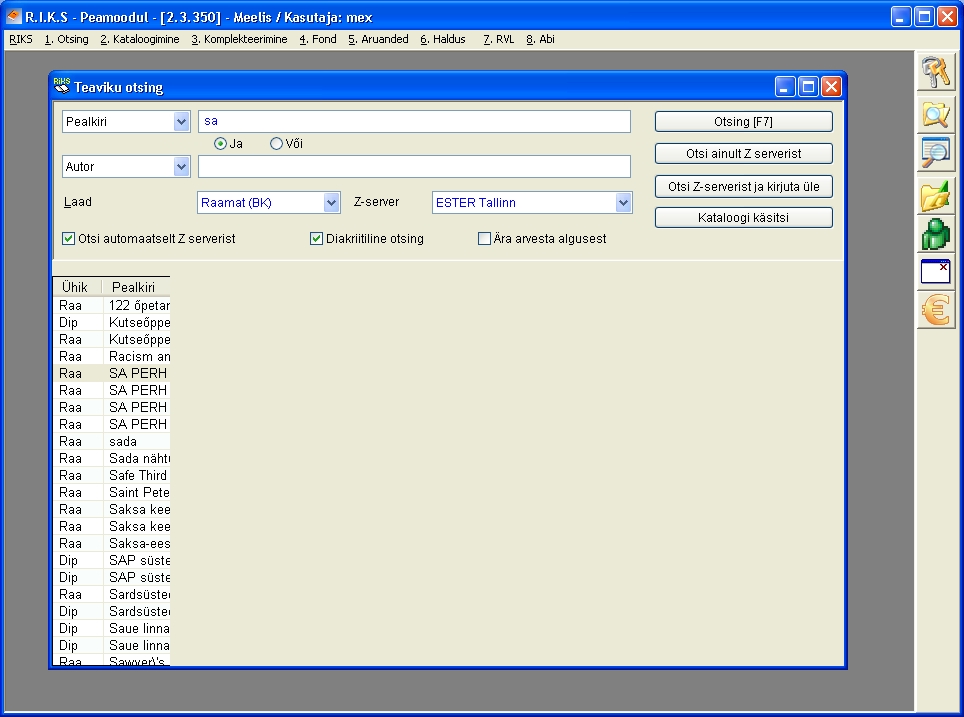Click the window magnifier search icon
This screenshot has width=964, height=717.
tap(936, 153)
